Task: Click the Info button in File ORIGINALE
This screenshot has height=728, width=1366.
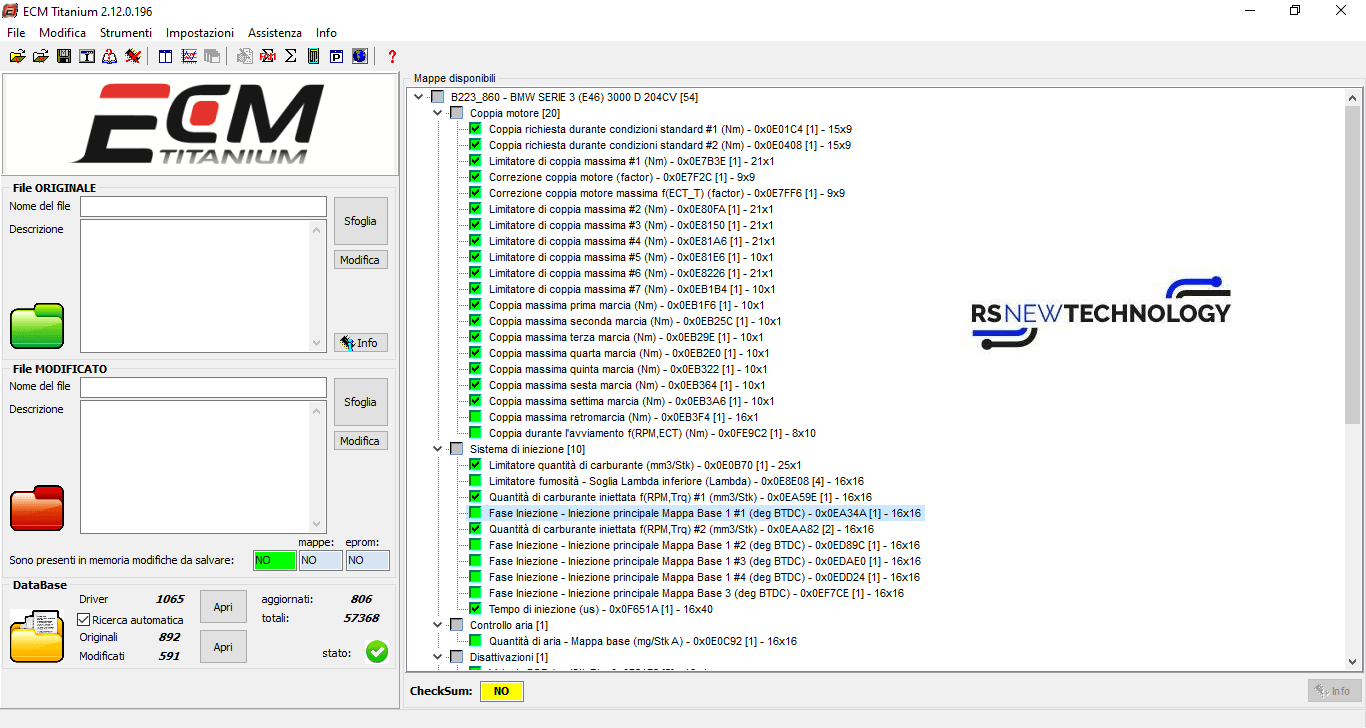Action: coord(361,343)
